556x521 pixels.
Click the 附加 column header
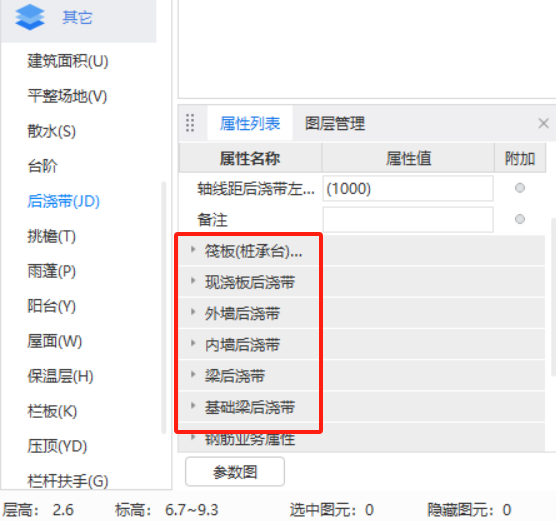pyautogui.click(x=520, y=158)
